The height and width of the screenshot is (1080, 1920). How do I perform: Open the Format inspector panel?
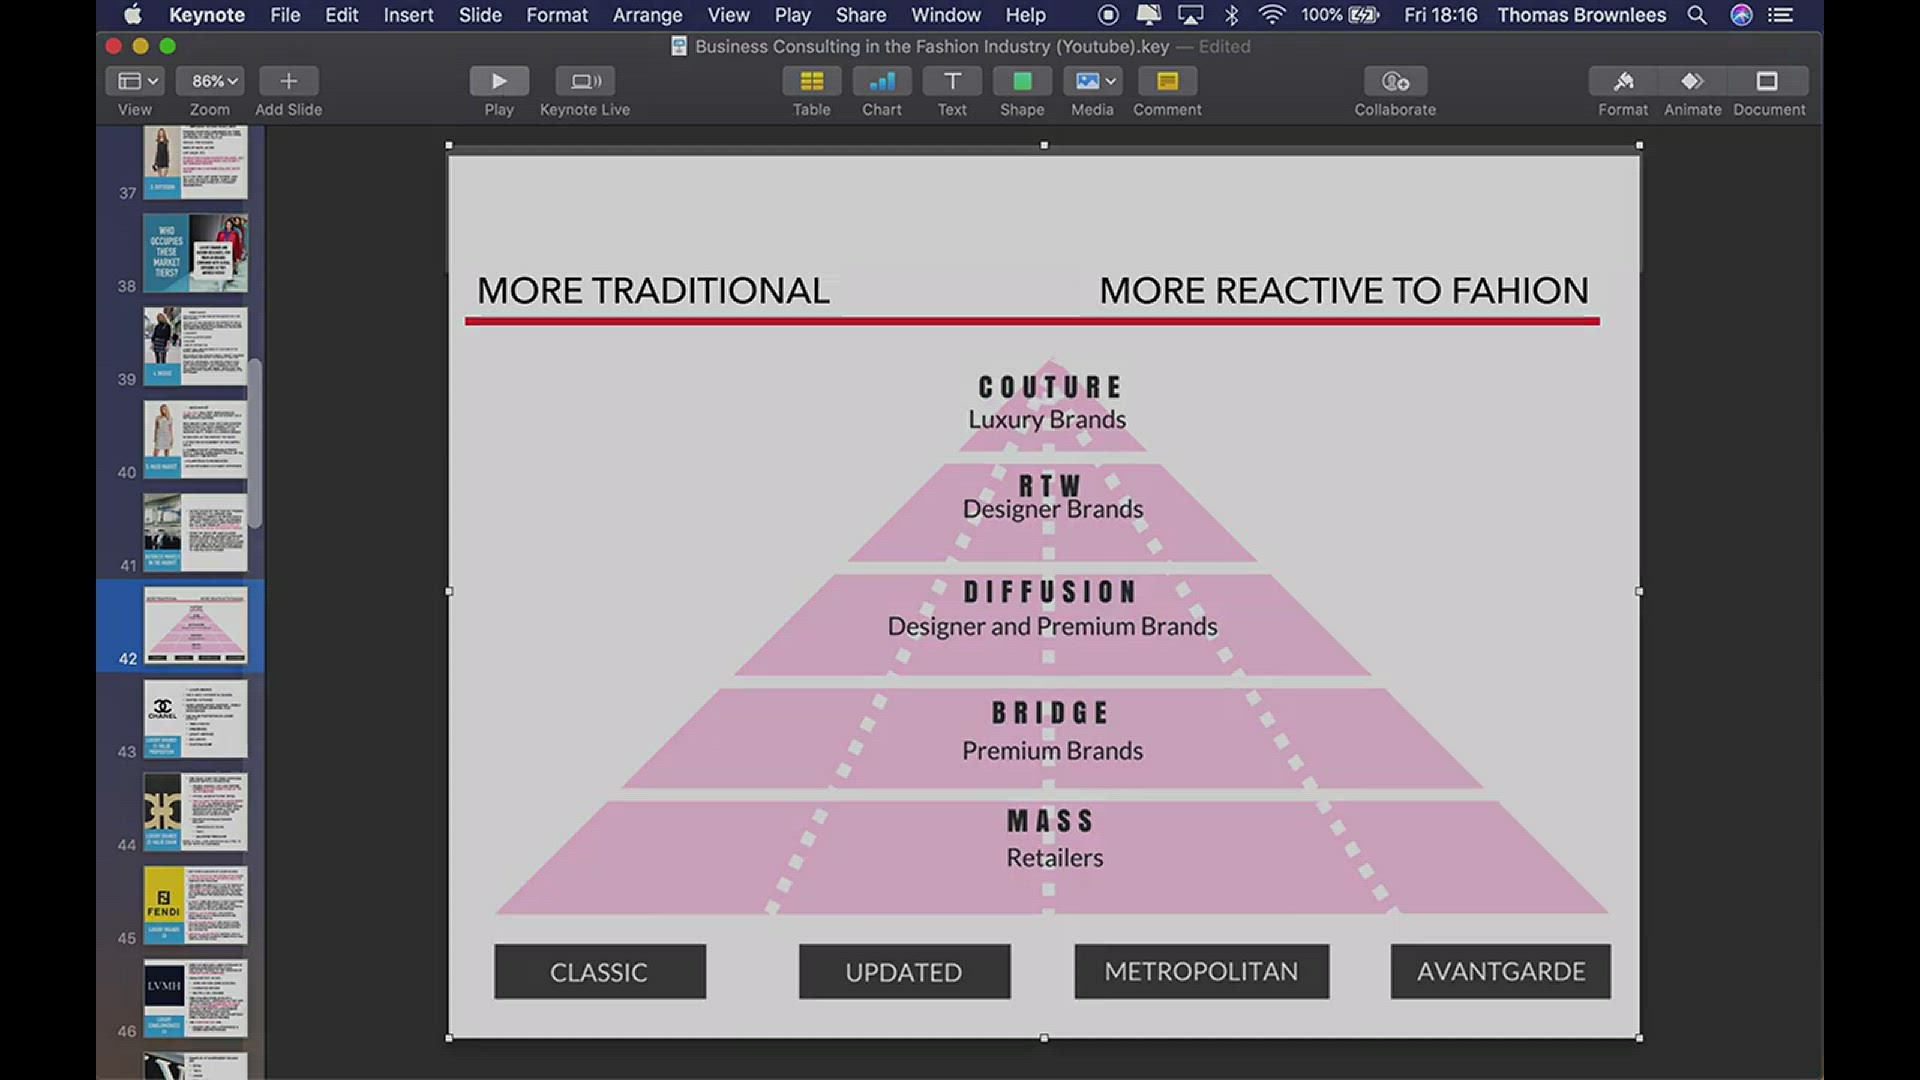pos(1623,81)
